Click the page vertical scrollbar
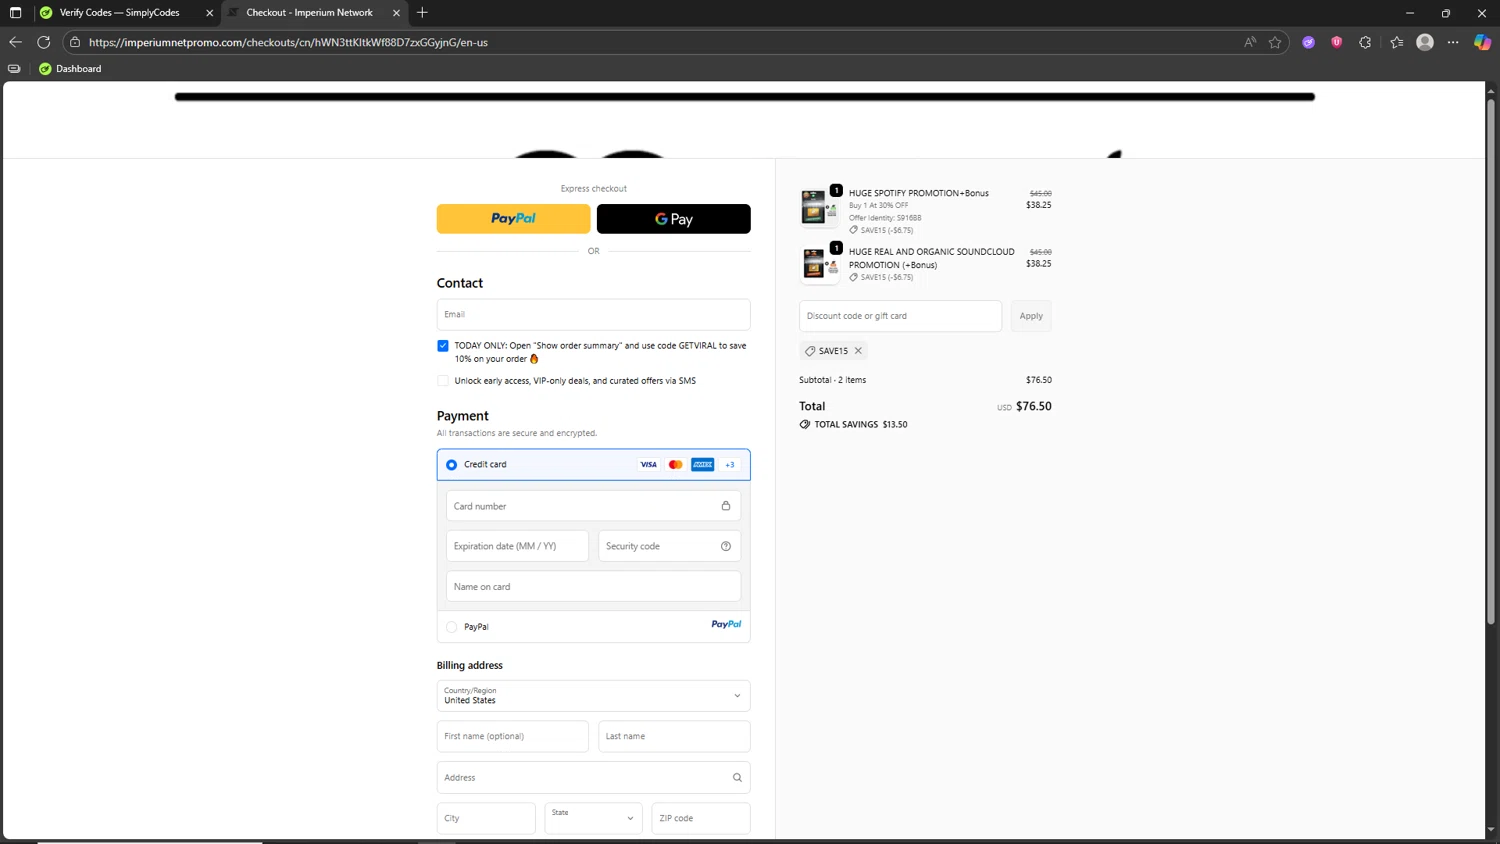The height and width of the screenshot is (844, 1500). pyautogui.click(x=1491, y=362)
